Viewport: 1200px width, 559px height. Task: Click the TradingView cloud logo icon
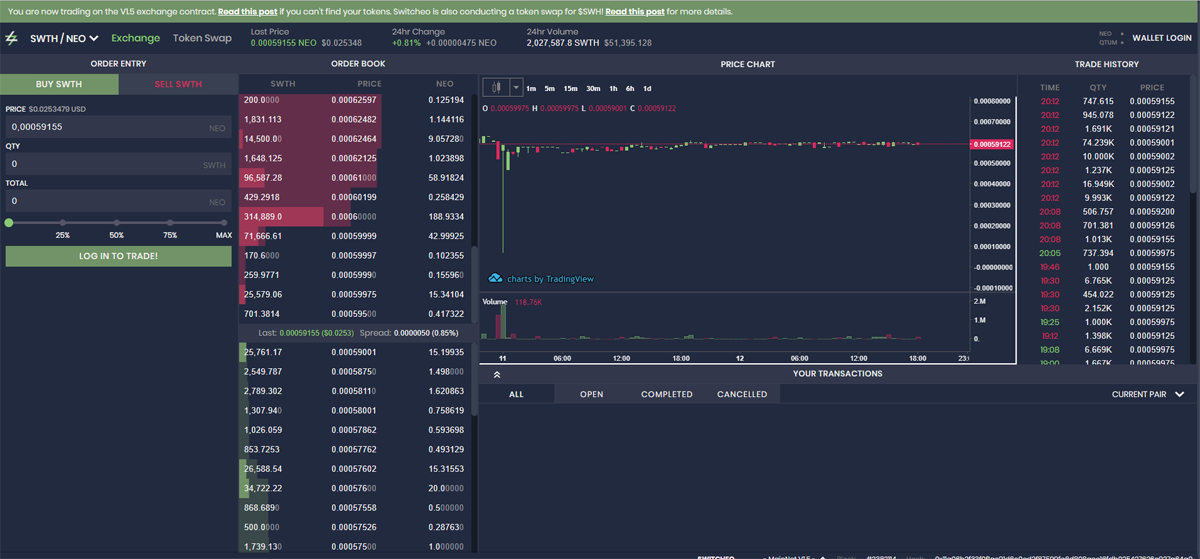(495, 278)
